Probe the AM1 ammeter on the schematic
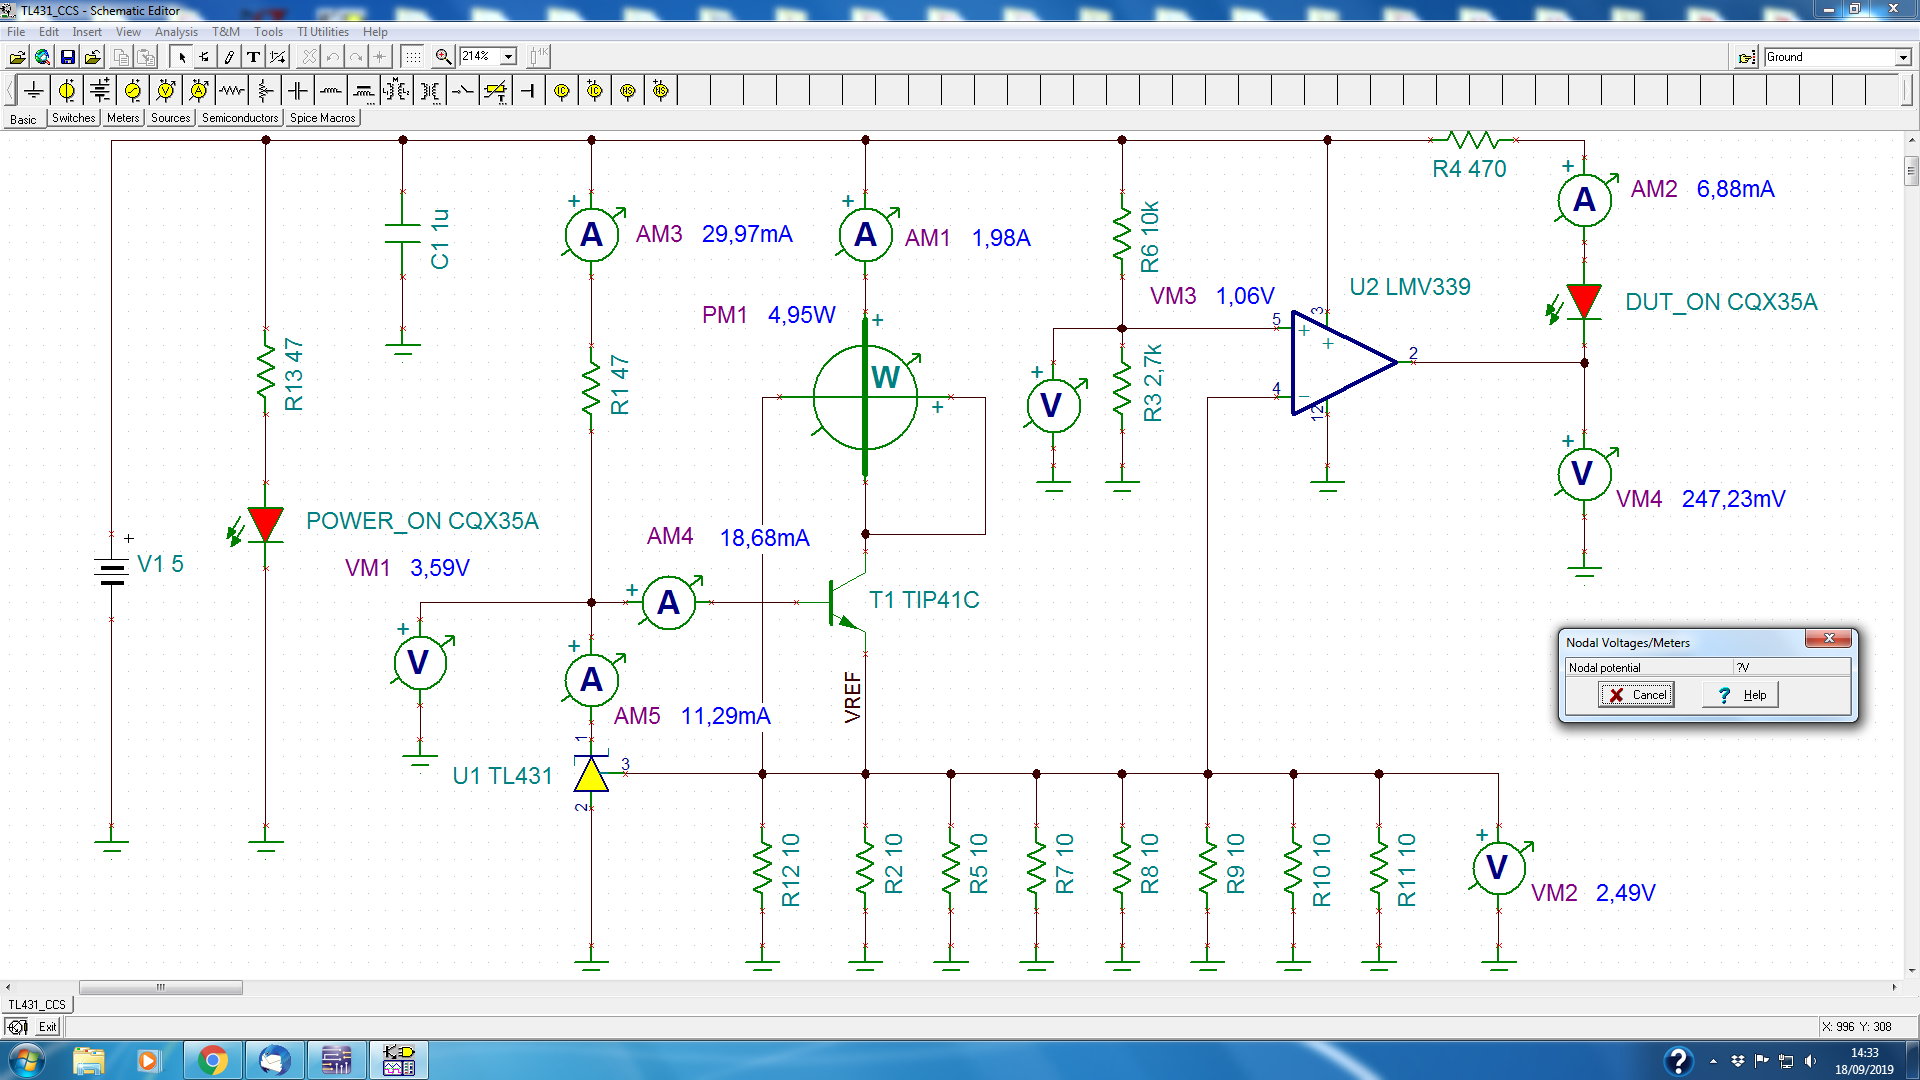 (865, 235)
